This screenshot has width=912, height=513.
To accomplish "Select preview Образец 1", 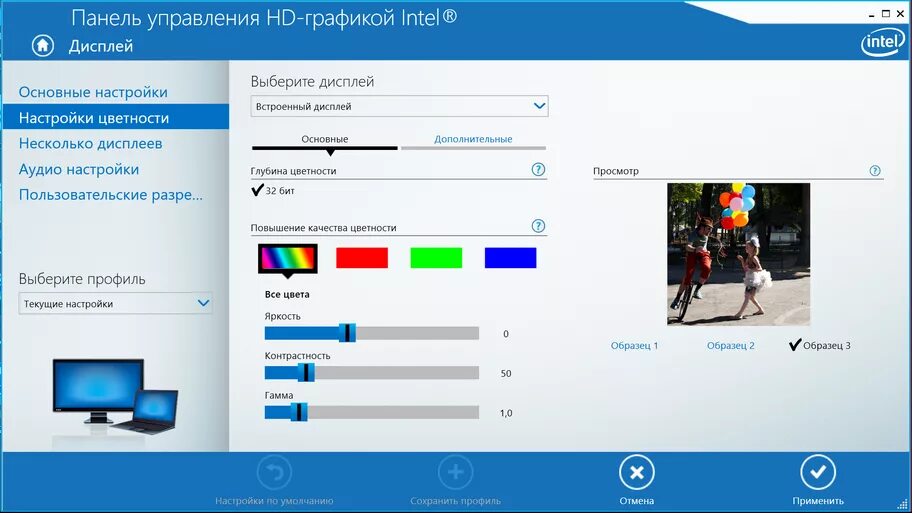I will [x=634, y=345].
